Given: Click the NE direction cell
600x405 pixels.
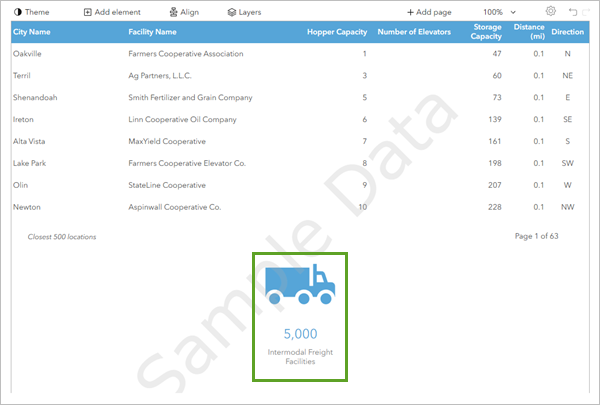Looking at the screenshot, I should [x=567, y=75].
